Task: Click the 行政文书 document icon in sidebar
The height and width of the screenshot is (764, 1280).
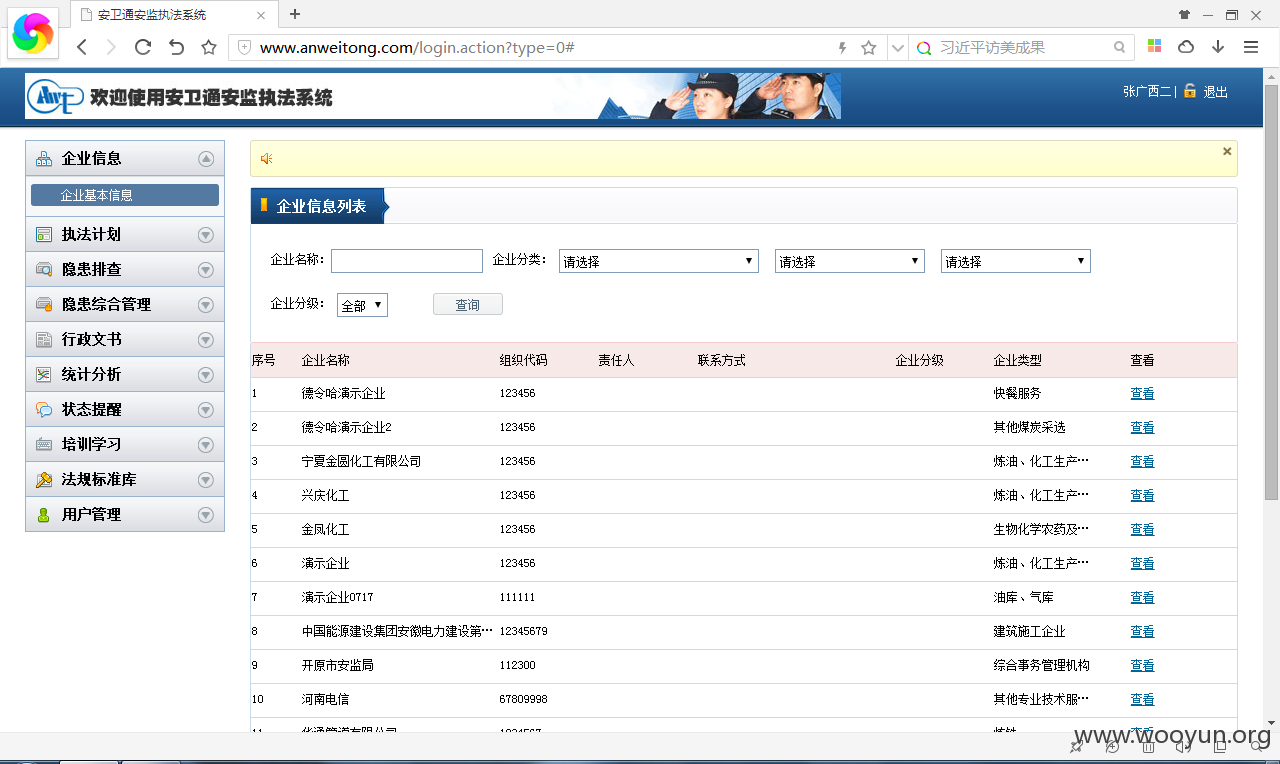Action: point(44,339)
